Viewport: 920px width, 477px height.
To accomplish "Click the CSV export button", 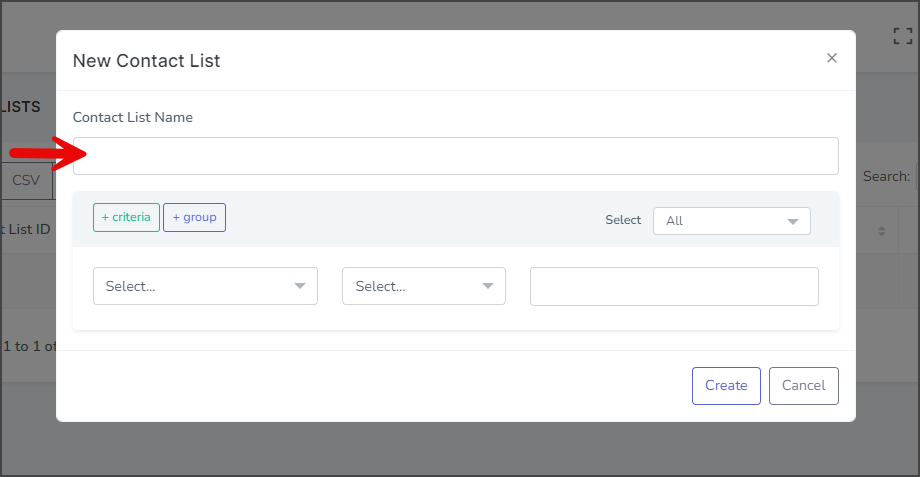I will pos(26,181).
